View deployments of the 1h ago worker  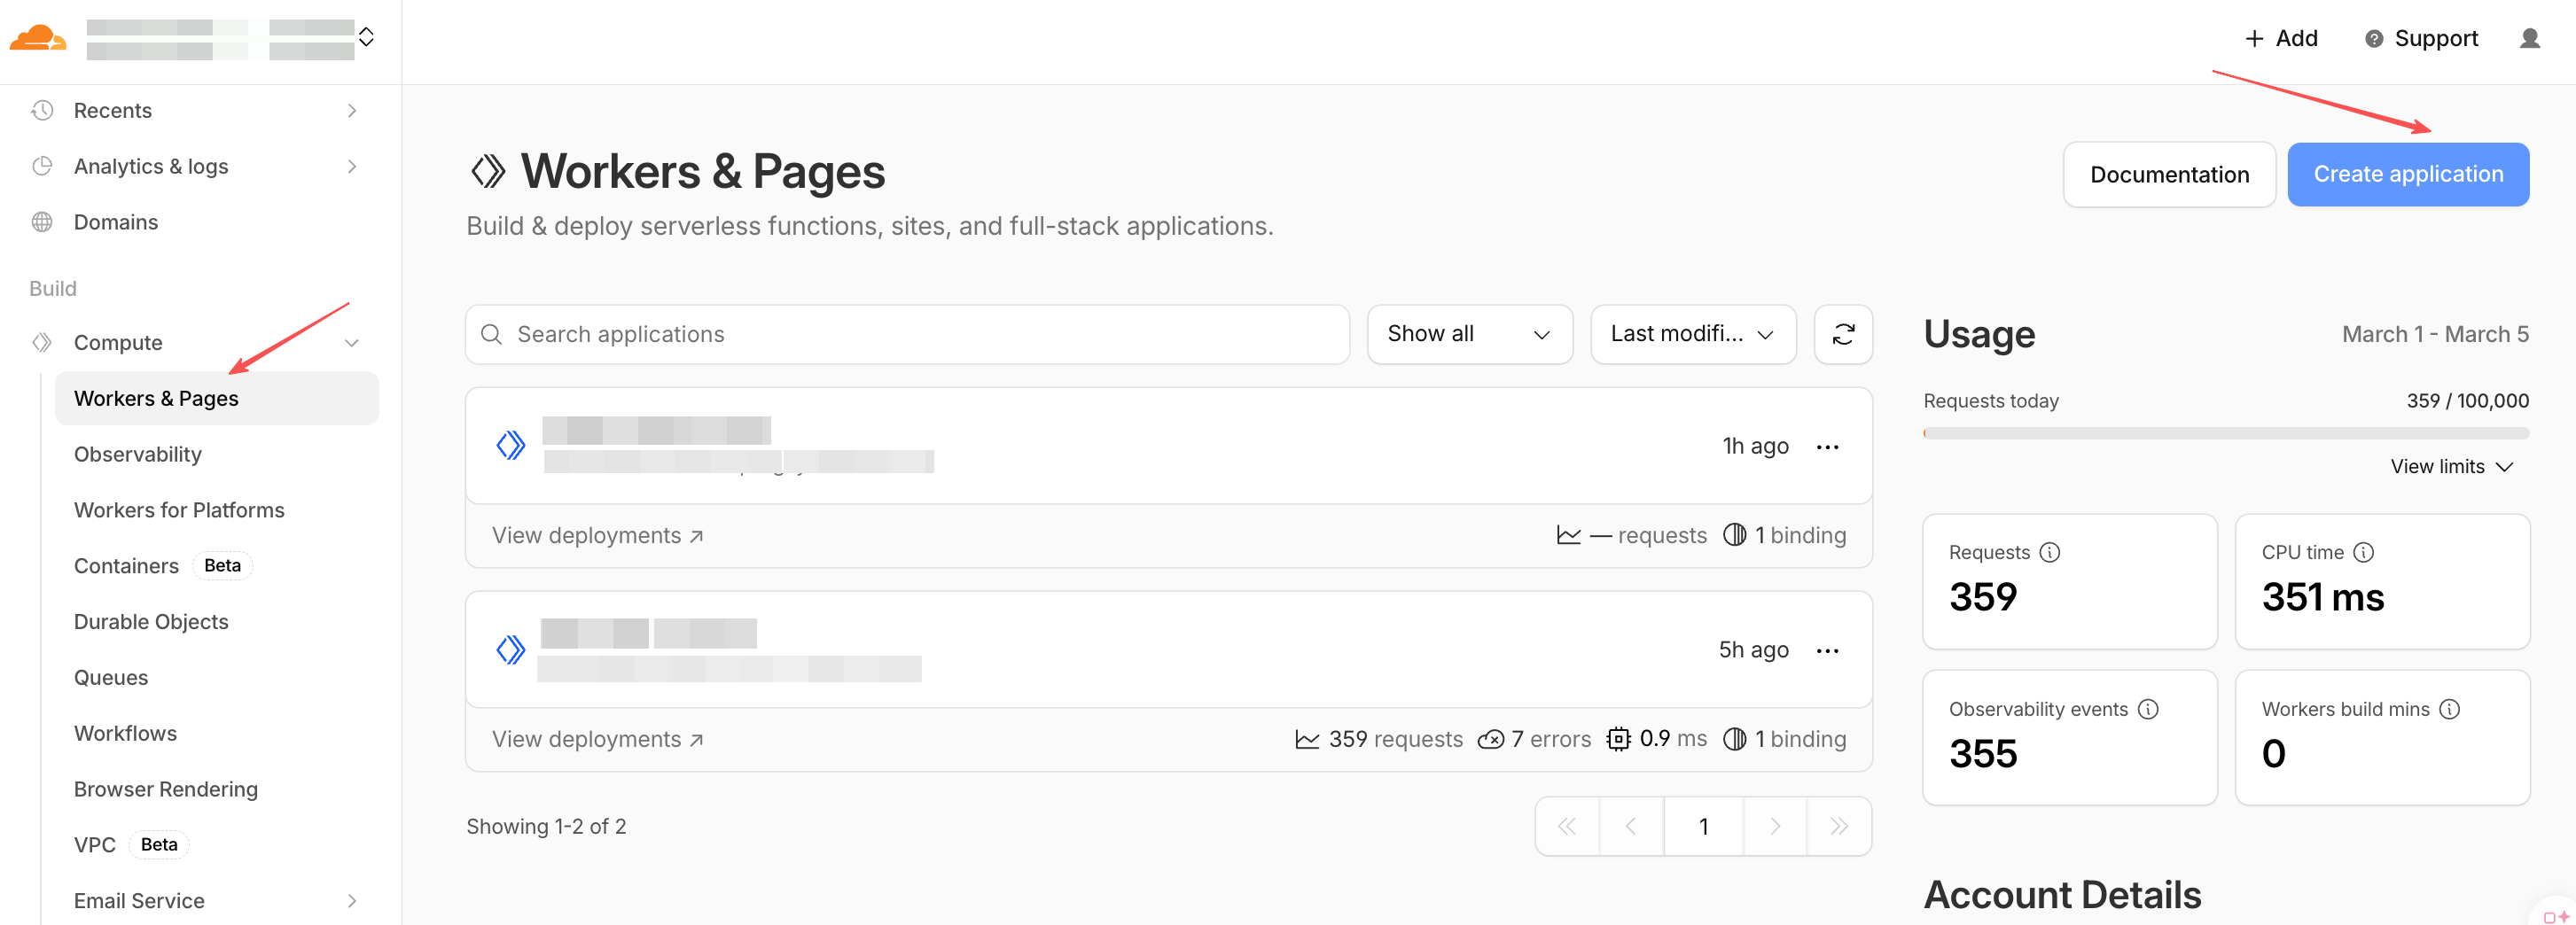[597, 535]
